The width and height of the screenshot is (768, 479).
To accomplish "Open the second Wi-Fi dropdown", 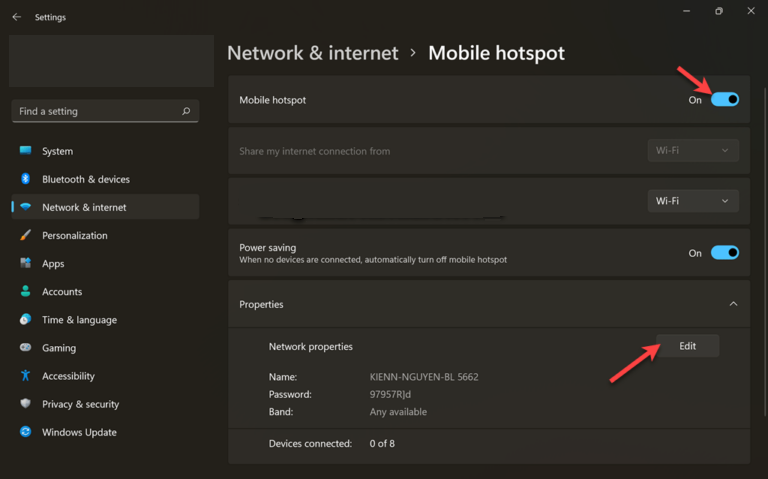I will (x=693, y=201).
